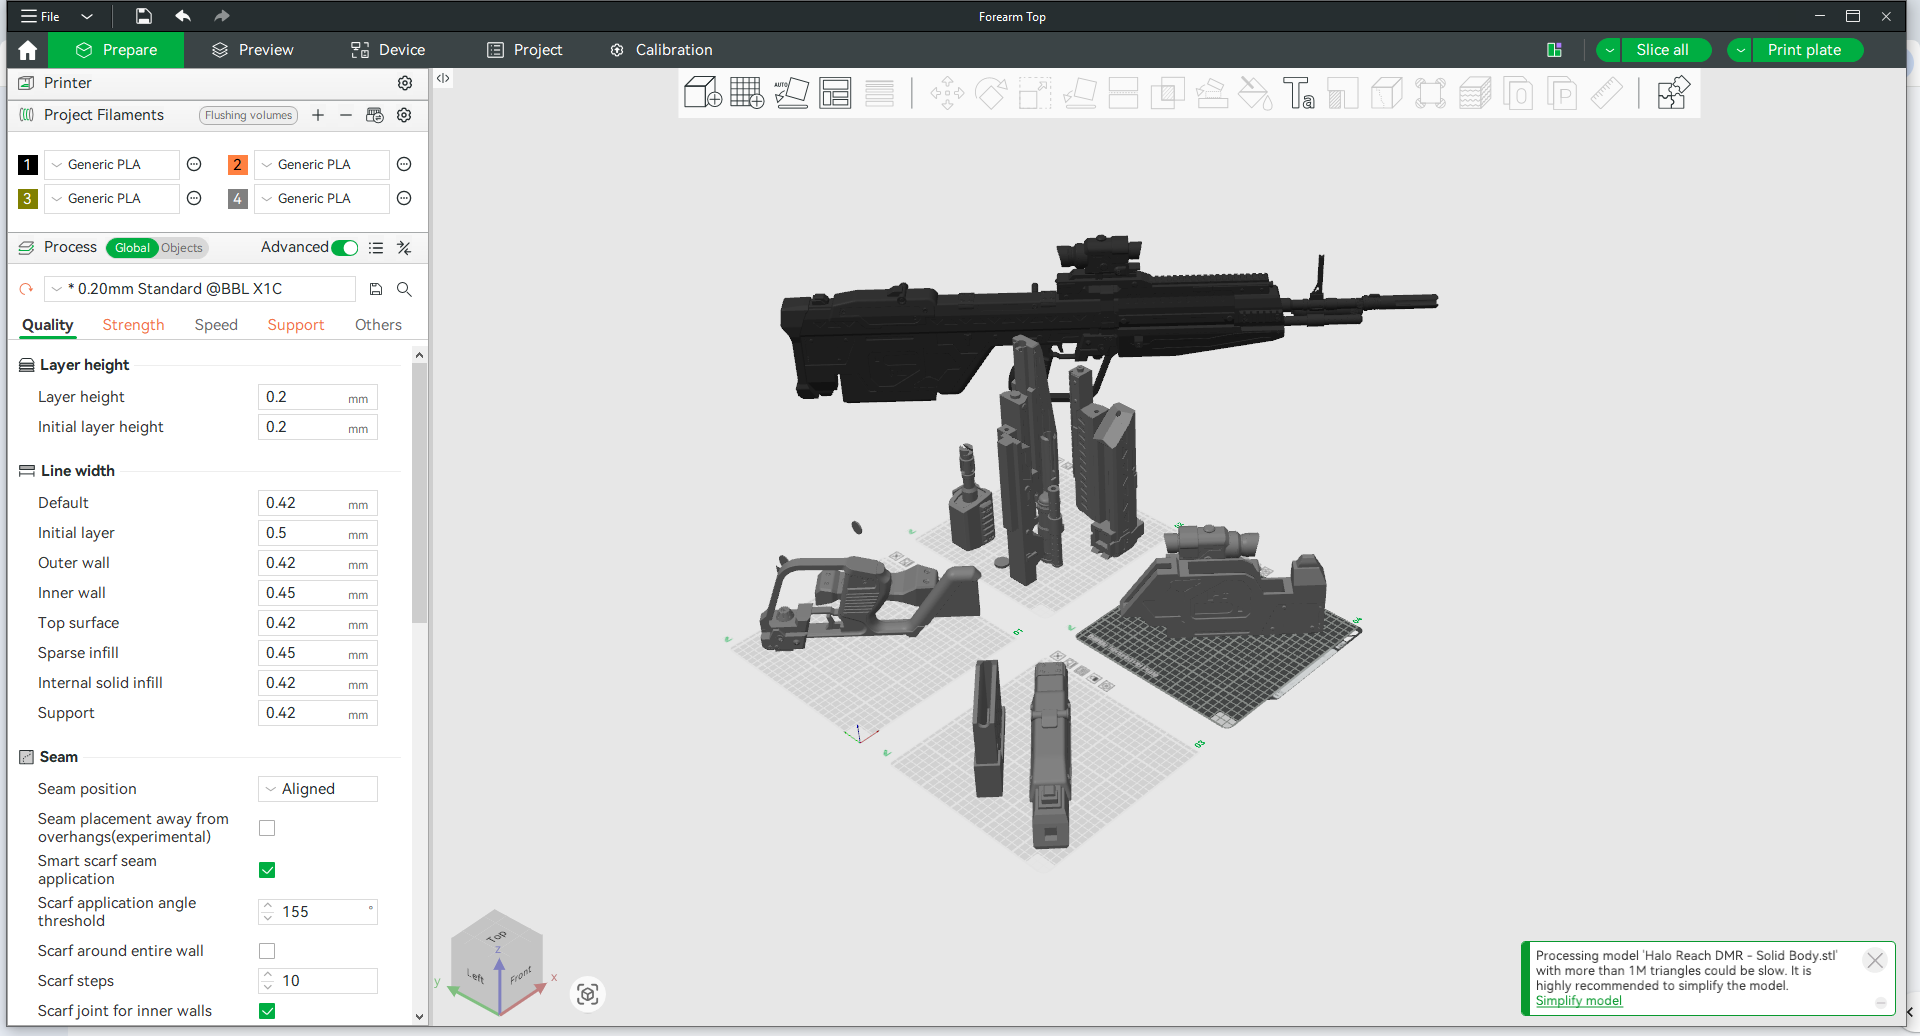Expand the Print plate dropdown arrow
The image size is (1920, 1036).
1740,50
